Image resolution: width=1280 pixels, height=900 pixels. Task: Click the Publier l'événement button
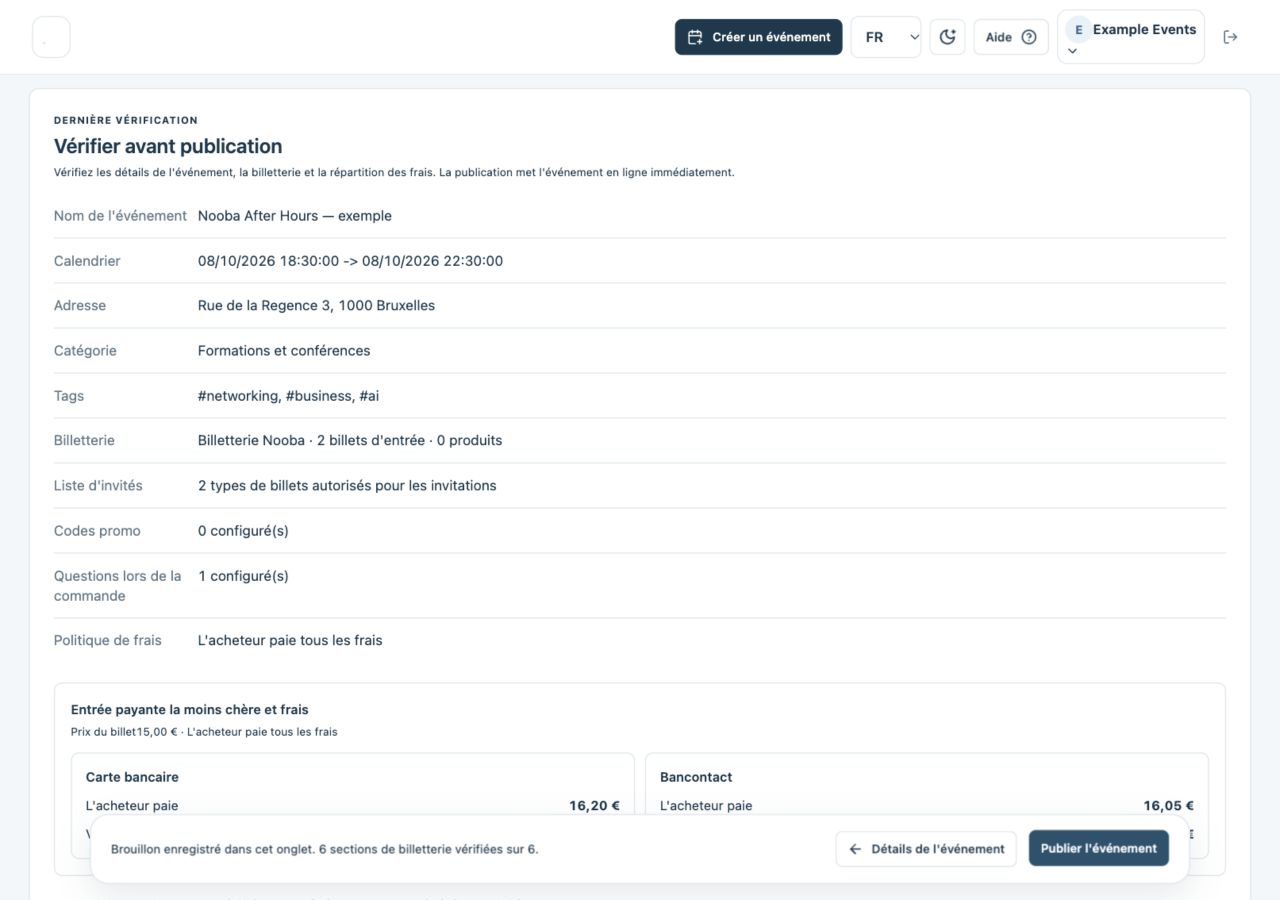coord(1099,849)
